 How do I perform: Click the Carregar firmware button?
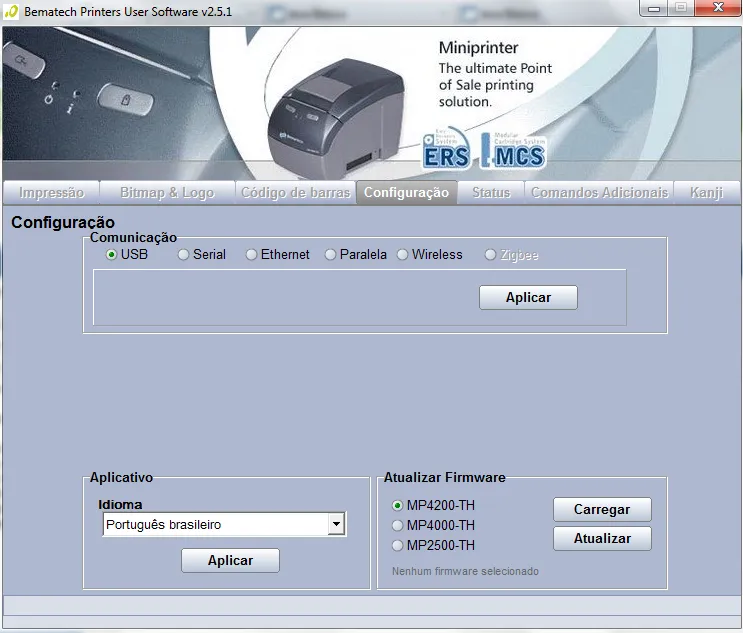[x=602, y=509]
